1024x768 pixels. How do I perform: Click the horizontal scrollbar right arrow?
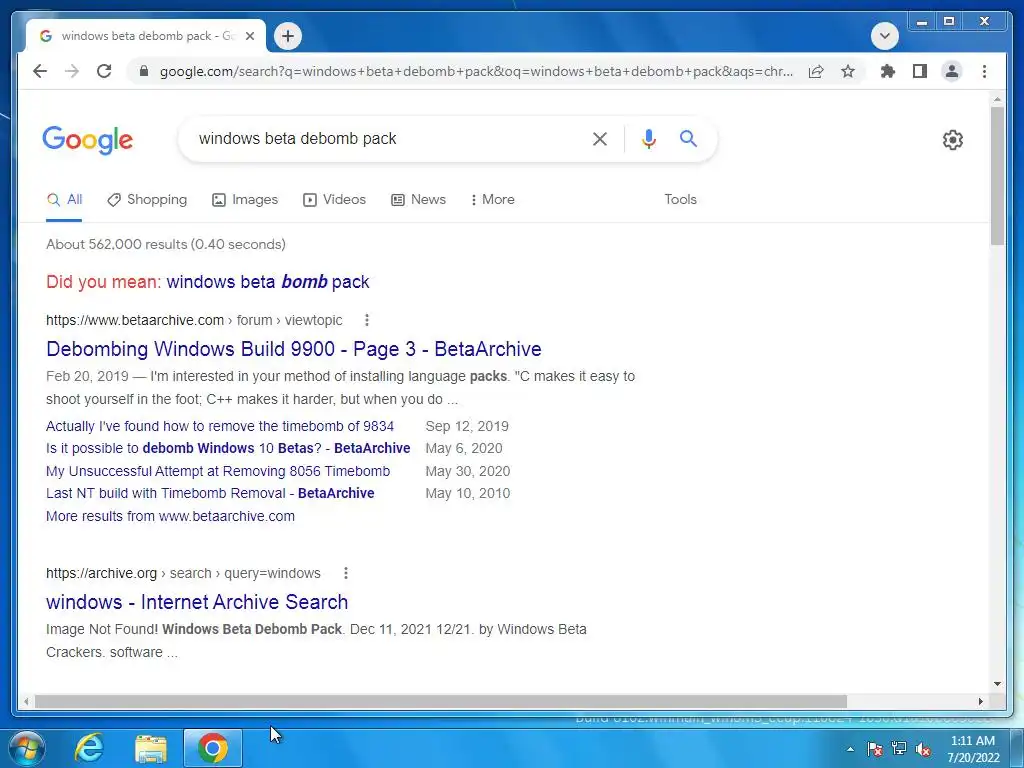tap(980, 701)
